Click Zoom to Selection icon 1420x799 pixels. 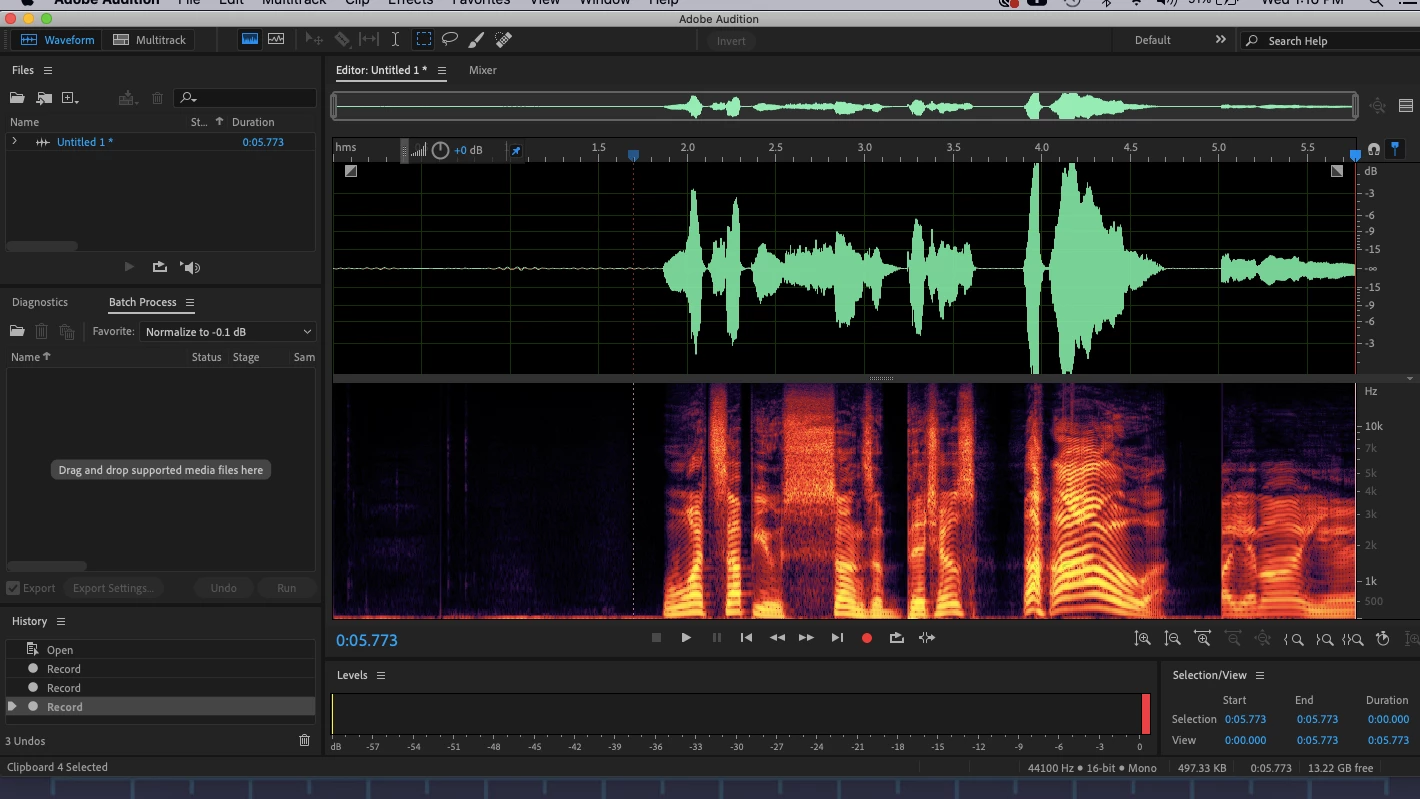pyautogui.click(x=1353, y=639)
